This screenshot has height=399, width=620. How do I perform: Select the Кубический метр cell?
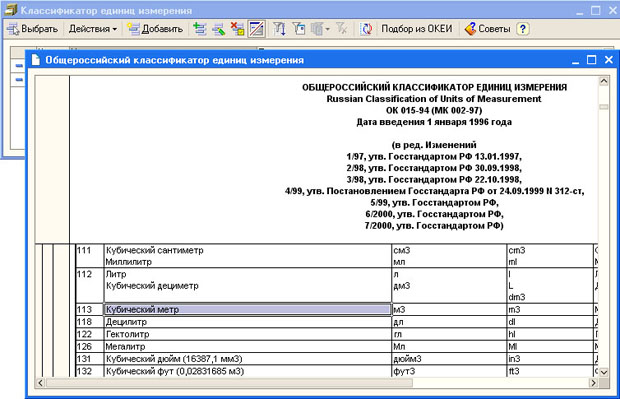248,310
